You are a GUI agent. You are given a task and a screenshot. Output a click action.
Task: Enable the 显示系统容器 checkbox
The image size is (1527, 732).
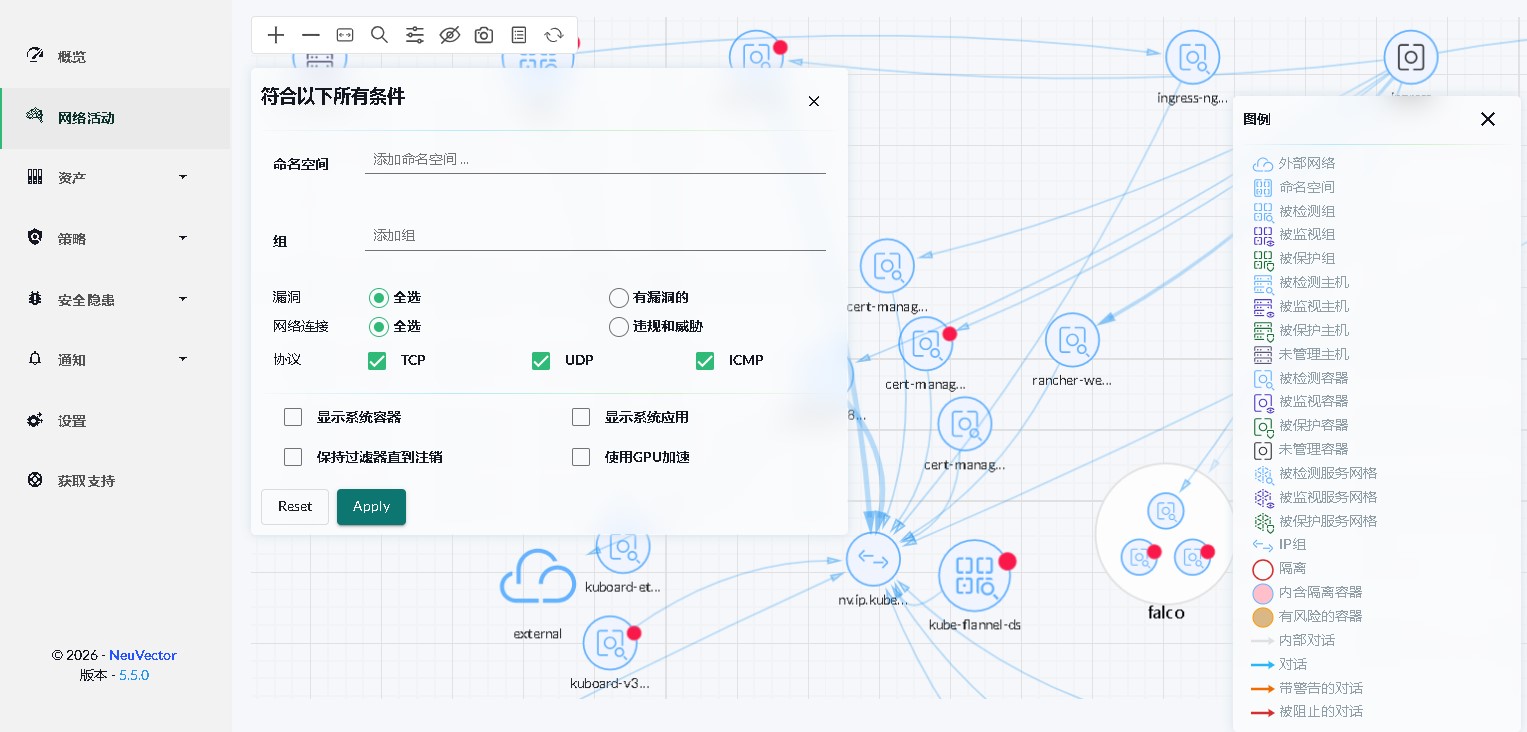click(293, 417)
